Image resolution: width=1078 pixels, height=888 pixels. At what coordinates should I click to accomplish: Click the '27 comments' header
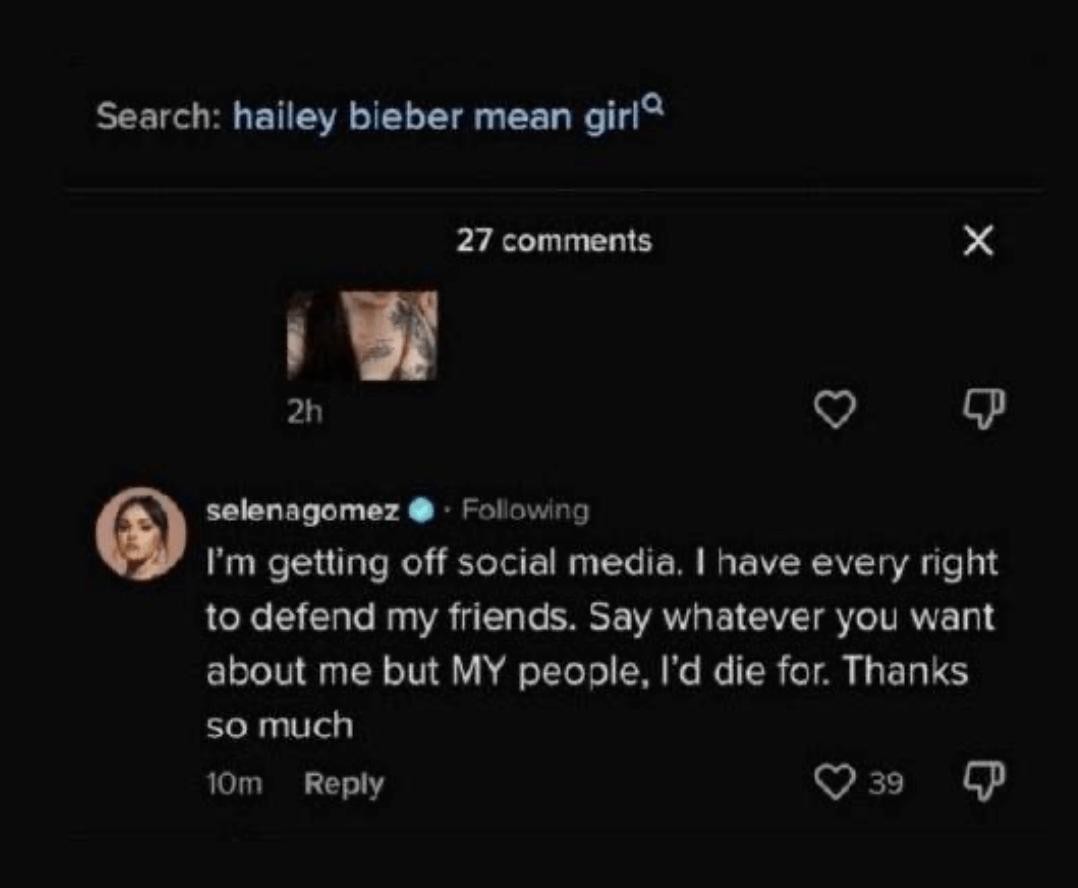(x=554, y=241)
